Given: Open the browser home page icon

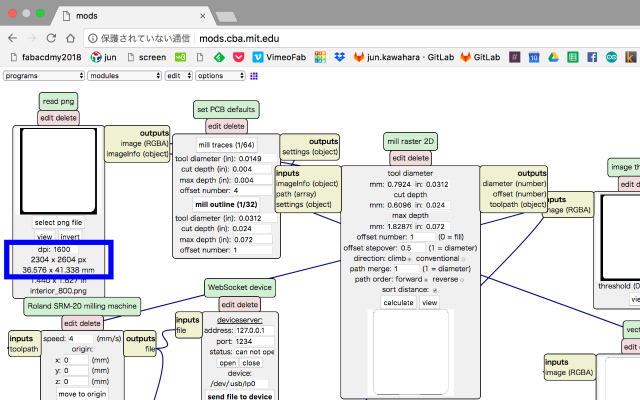Looking at the screenshot, I should [71, 38].
